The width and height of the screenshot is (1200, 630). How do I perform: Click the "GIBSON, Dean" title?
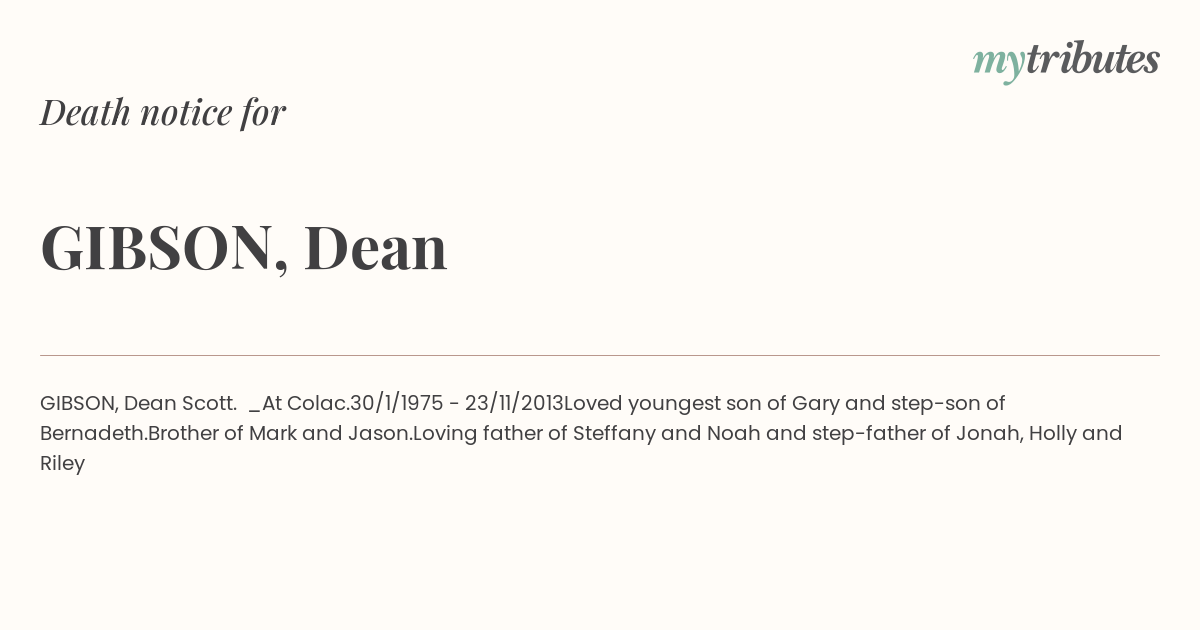(244, 246)
